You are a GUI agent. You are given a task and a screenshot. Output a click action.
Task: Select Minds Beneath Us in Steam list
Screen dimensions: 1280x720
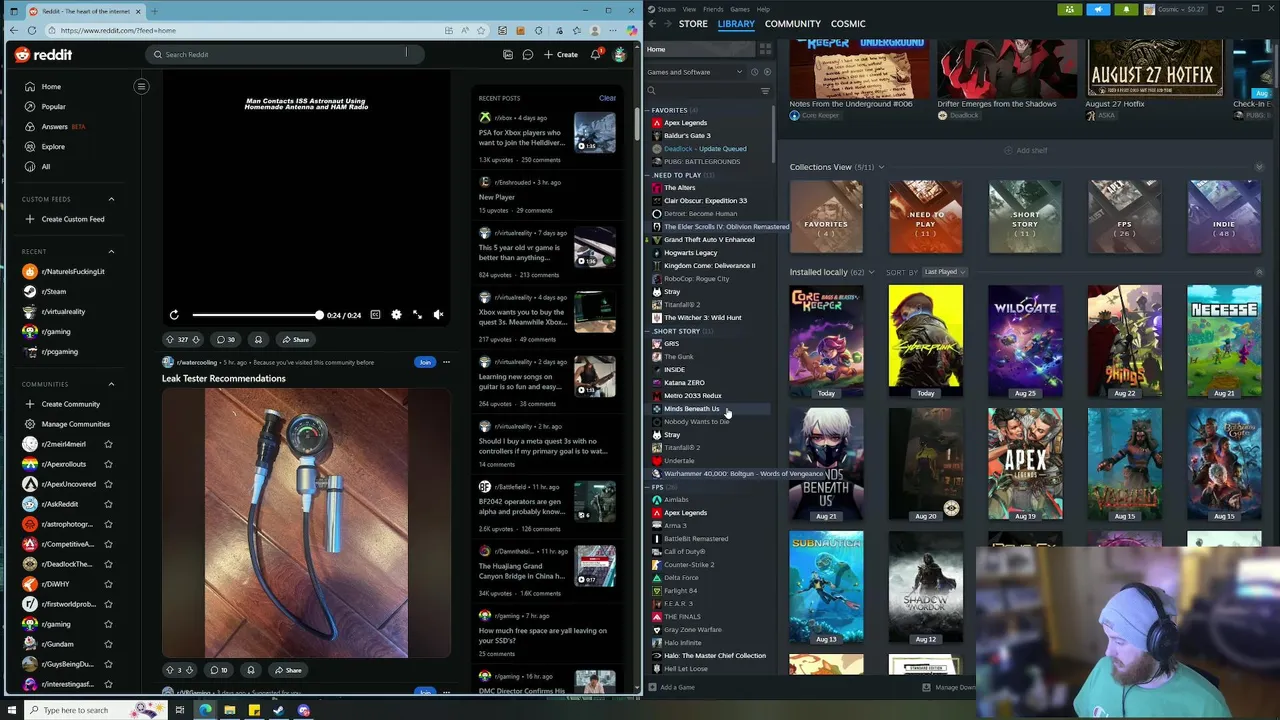(x=691, y=409)
